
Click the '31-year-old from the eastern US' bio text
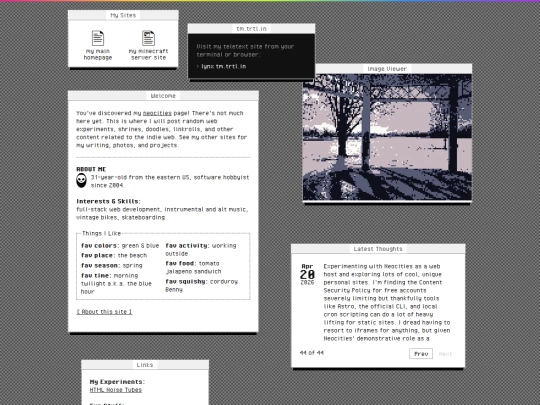tap(170, 181)
